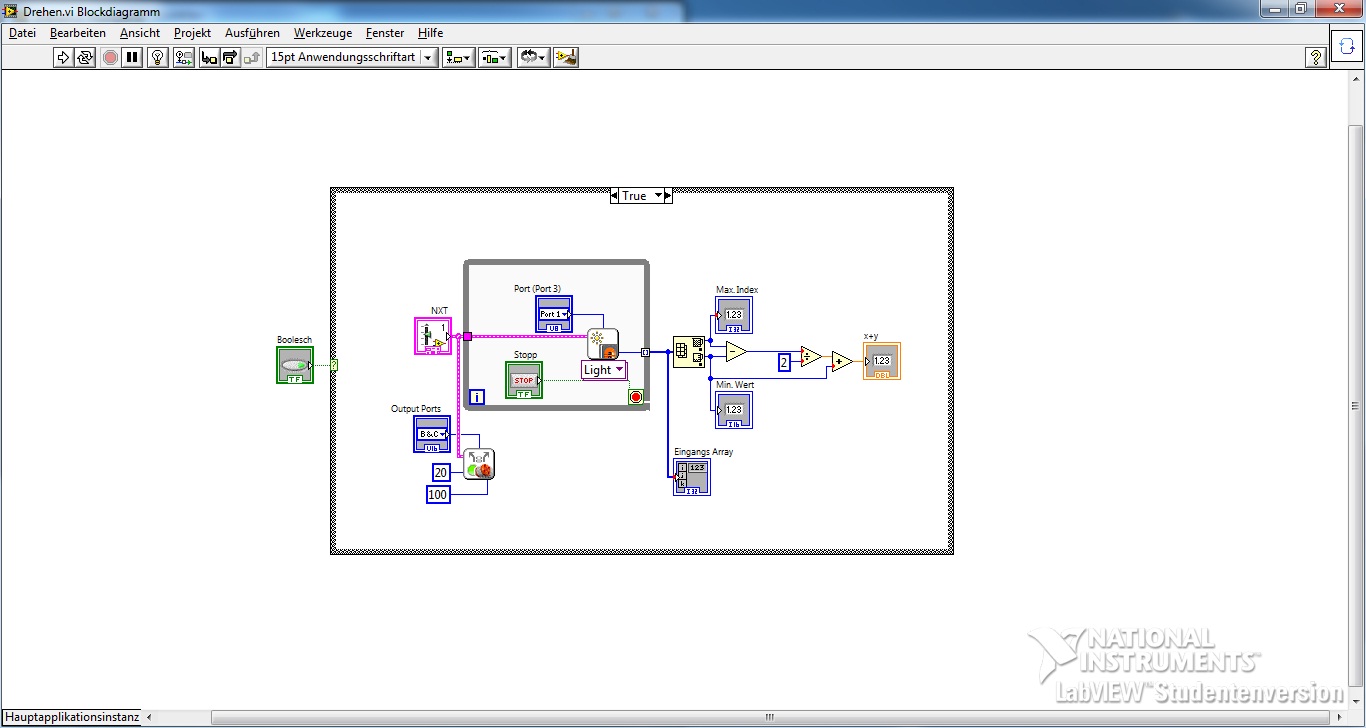
Task: Clean up the diagram with the broom icon
Action: (x=566, y=57)
